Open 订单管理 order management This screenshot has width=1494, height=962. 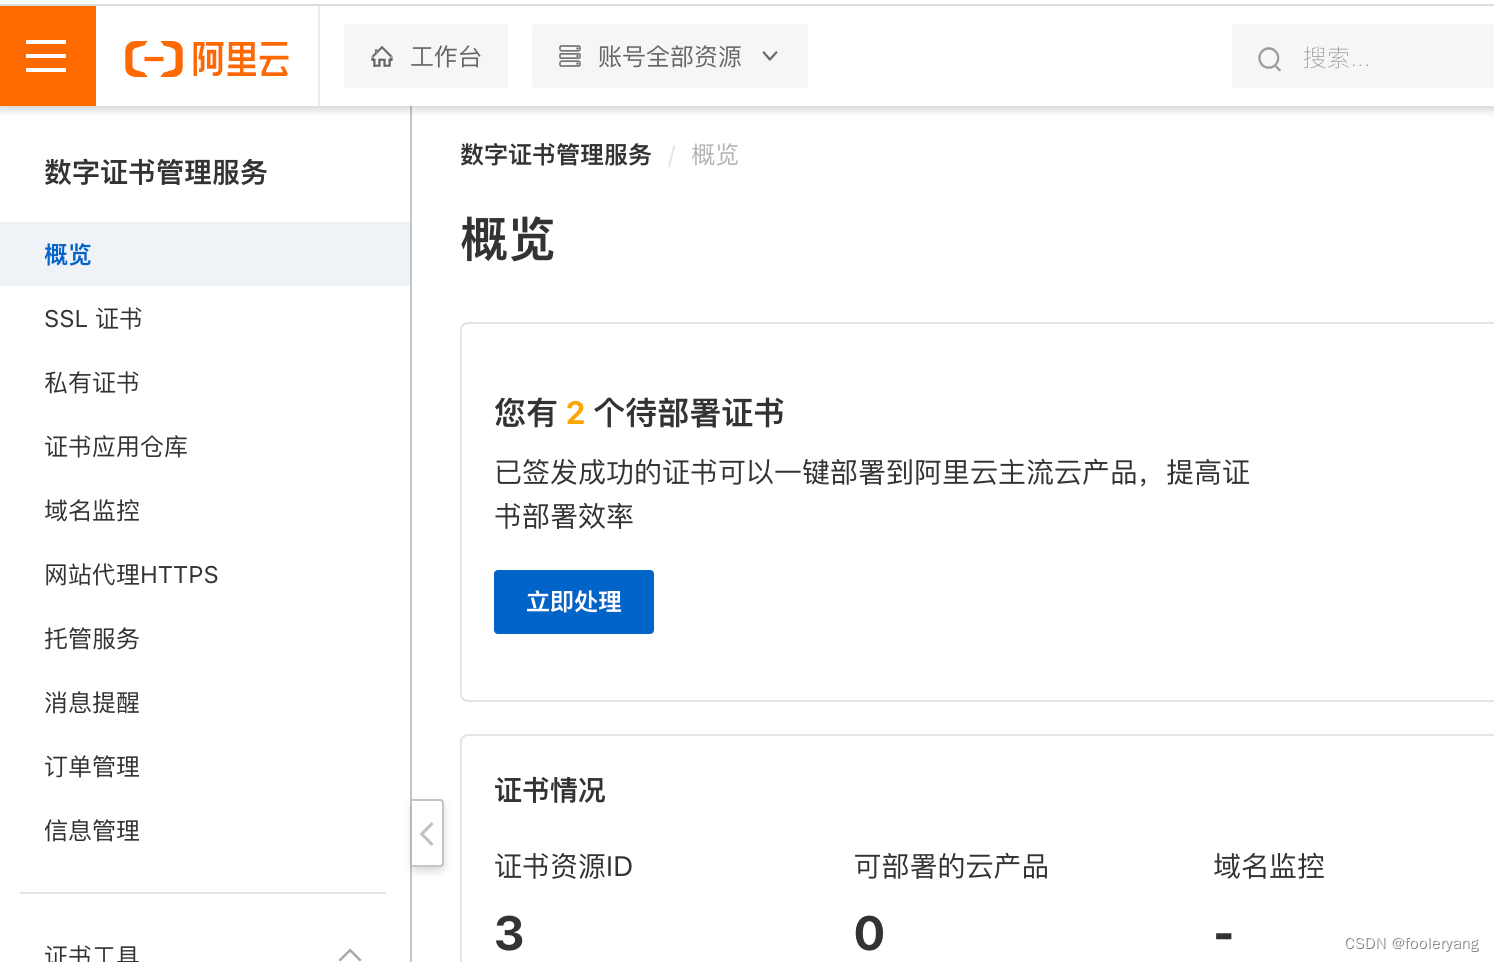[x=91, y=766]
